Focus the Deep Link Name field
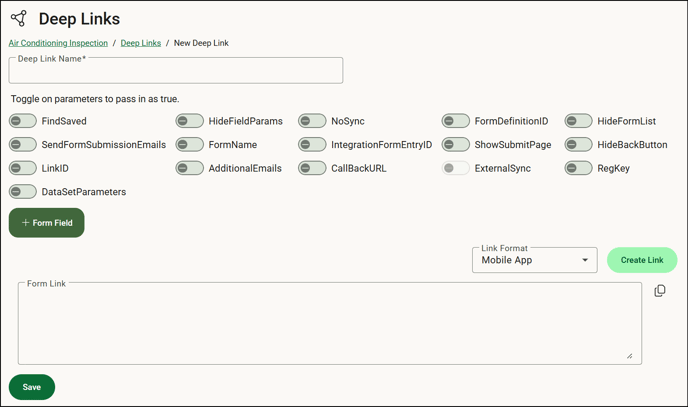 tap(176, 70)
